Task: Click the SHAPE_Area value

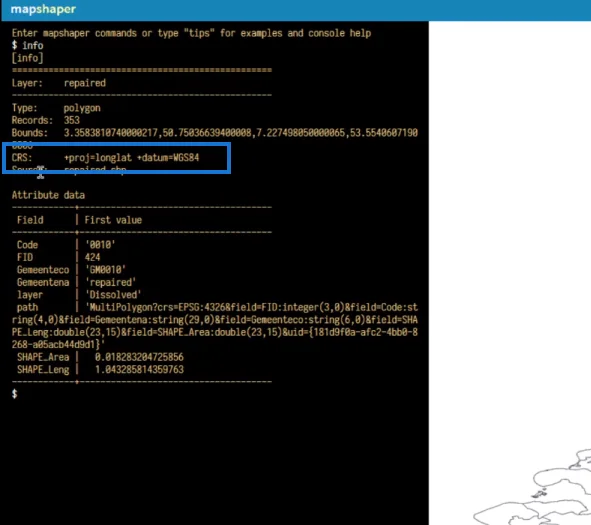Action: (139, 357)
